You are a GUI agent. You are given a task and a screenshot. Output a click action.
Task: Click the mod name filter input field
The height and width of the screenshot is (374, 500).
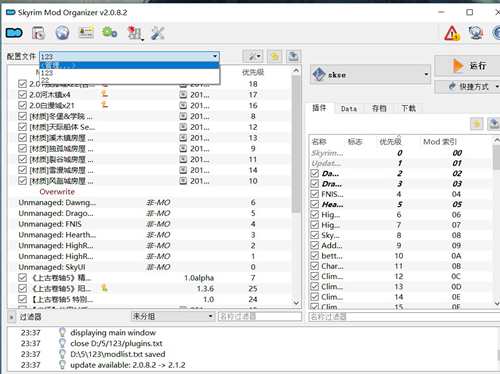(x=260, y=316)
